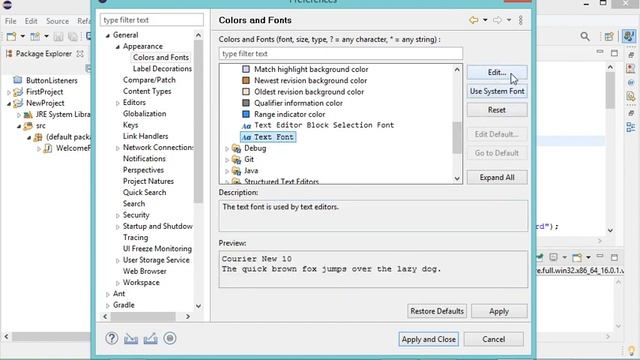Select FirstProject in Package Explorer
This screenshot has height=360, width=640.
44,92
